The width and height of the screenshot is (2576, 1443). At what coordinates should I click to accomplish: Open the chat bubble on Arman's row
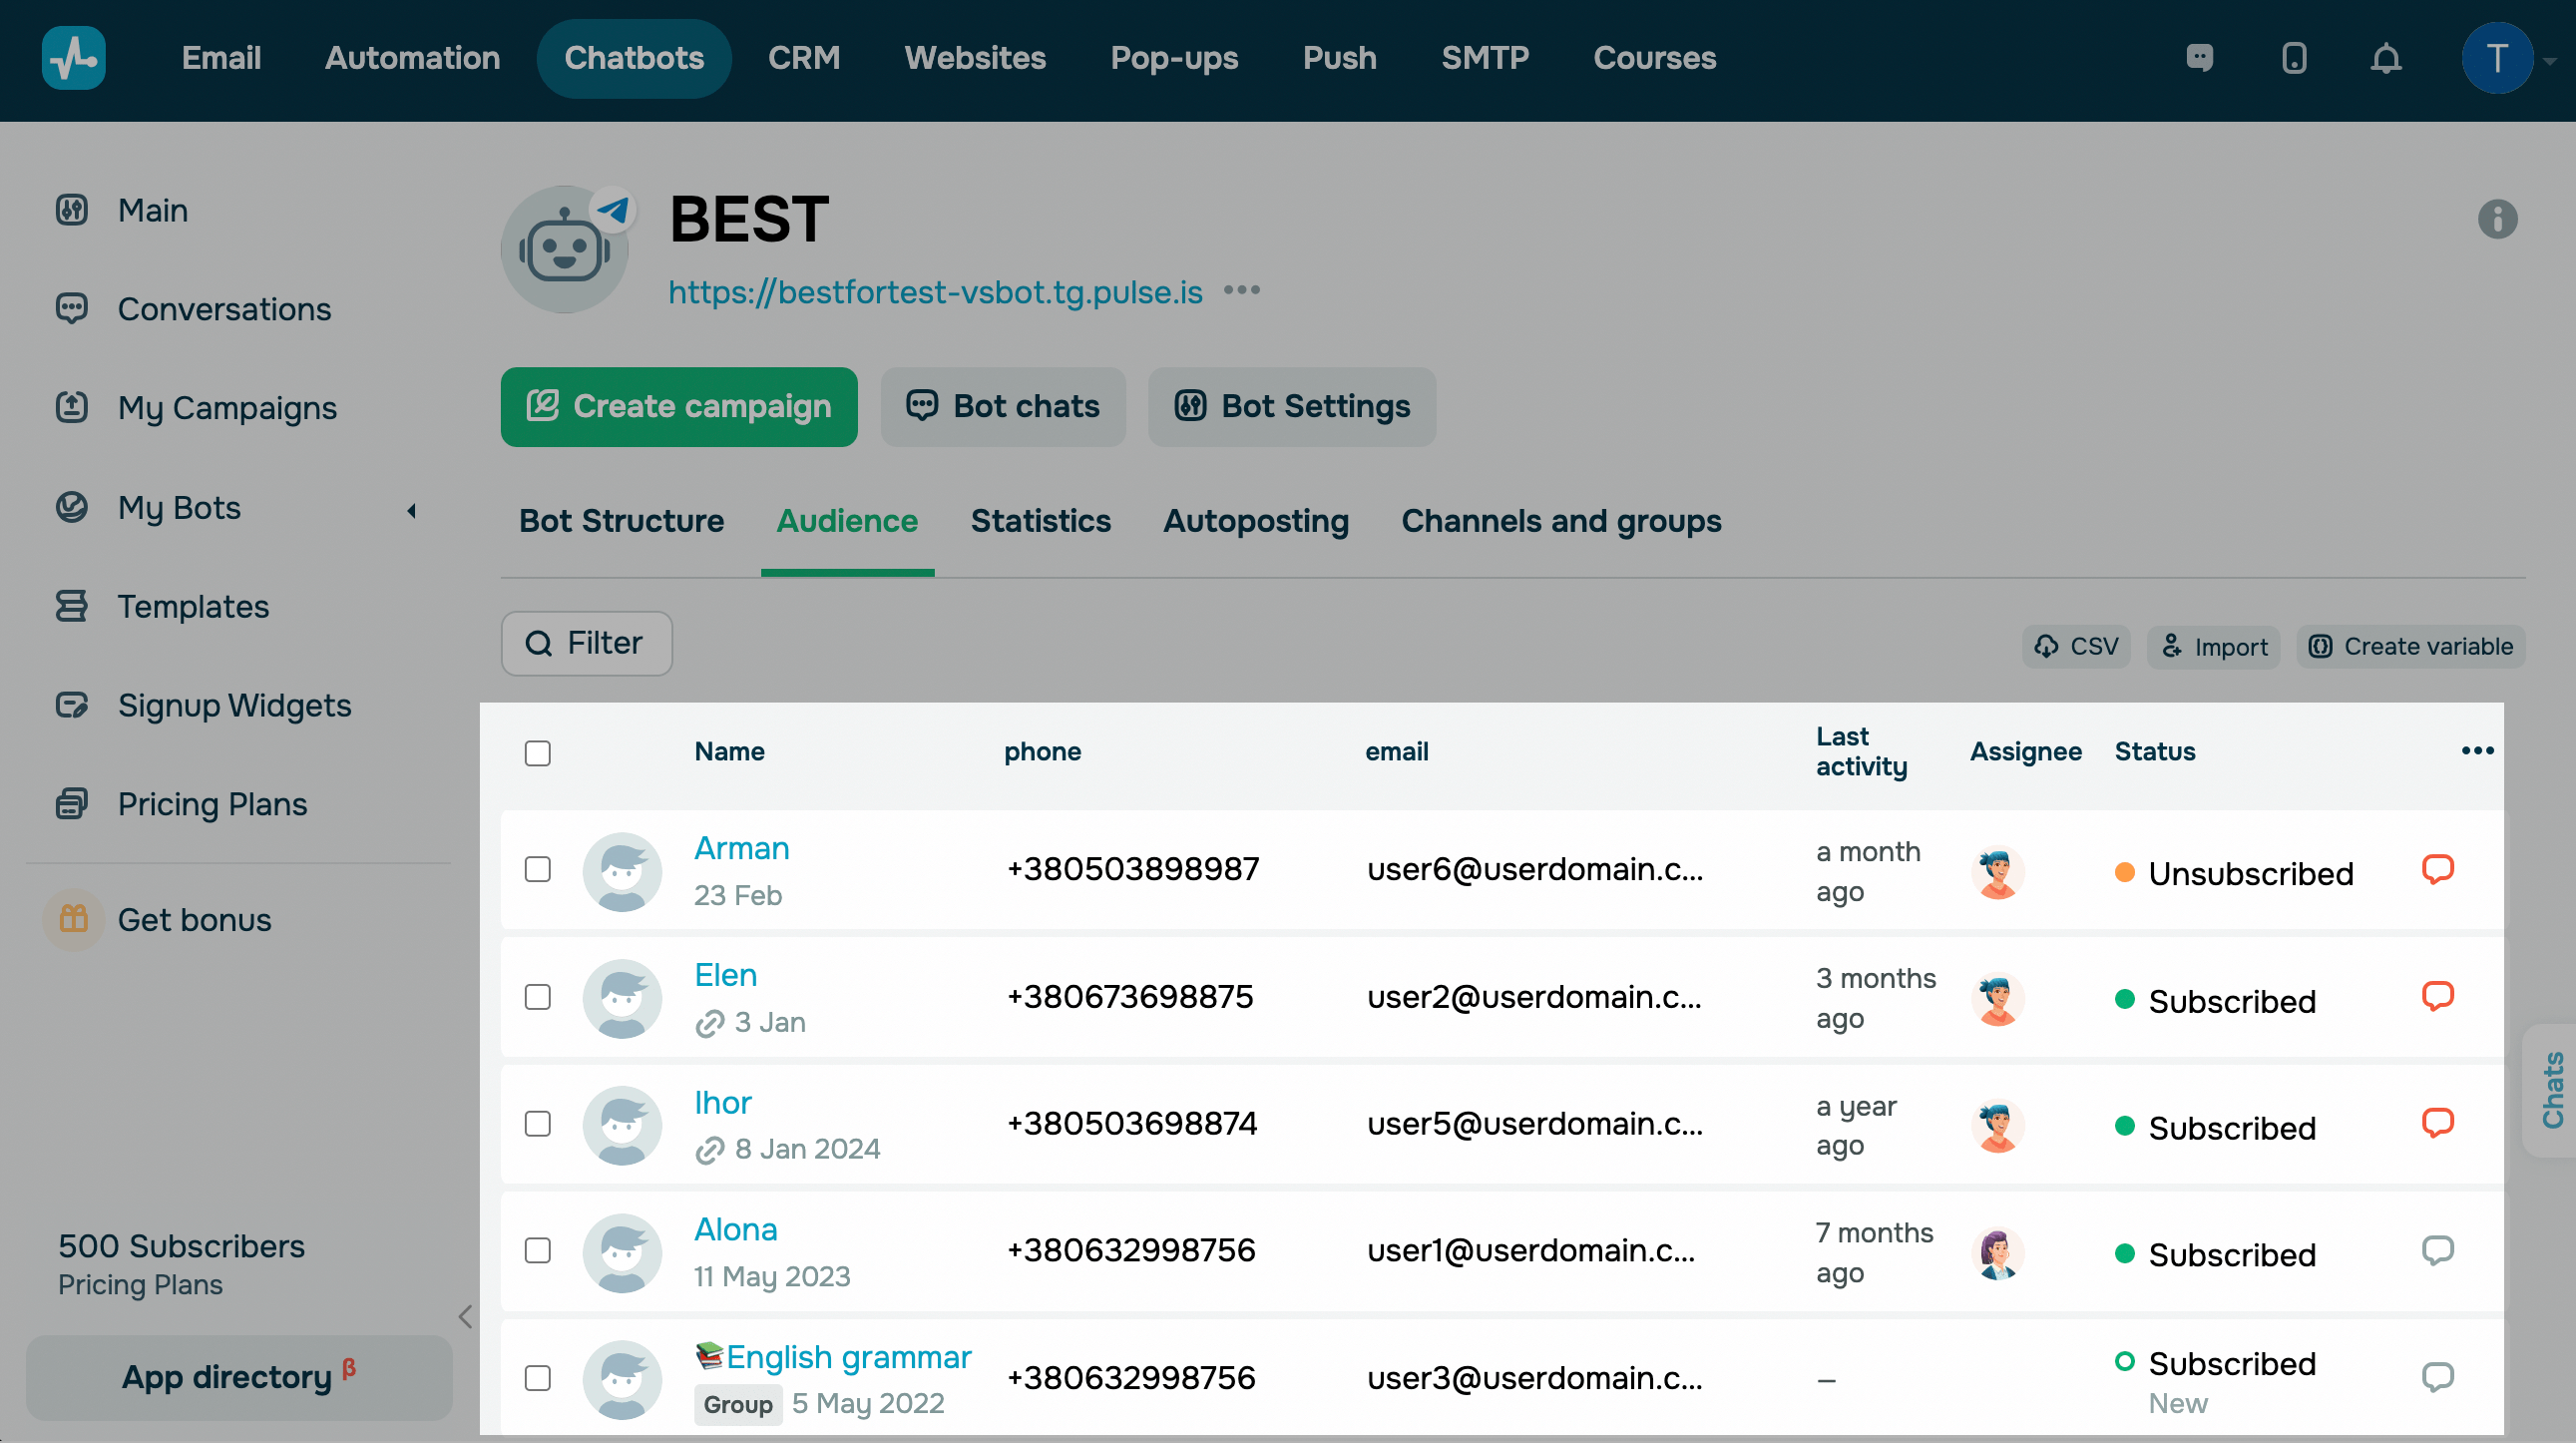tap(2438, 869)
